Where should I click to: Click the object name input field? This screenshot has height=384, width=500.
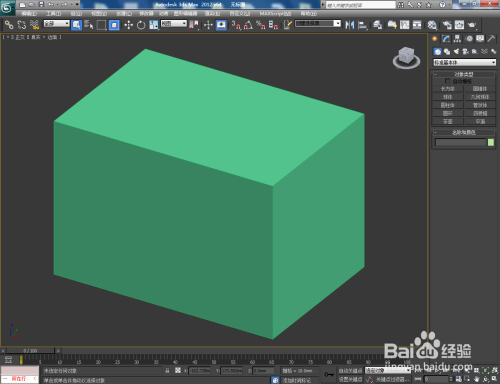461,142
